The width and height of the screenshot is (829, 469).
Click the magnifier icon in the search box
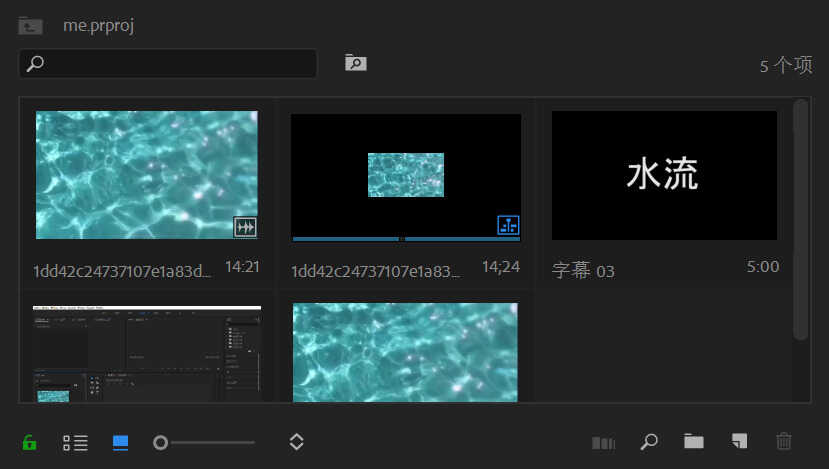coord(35,63)
